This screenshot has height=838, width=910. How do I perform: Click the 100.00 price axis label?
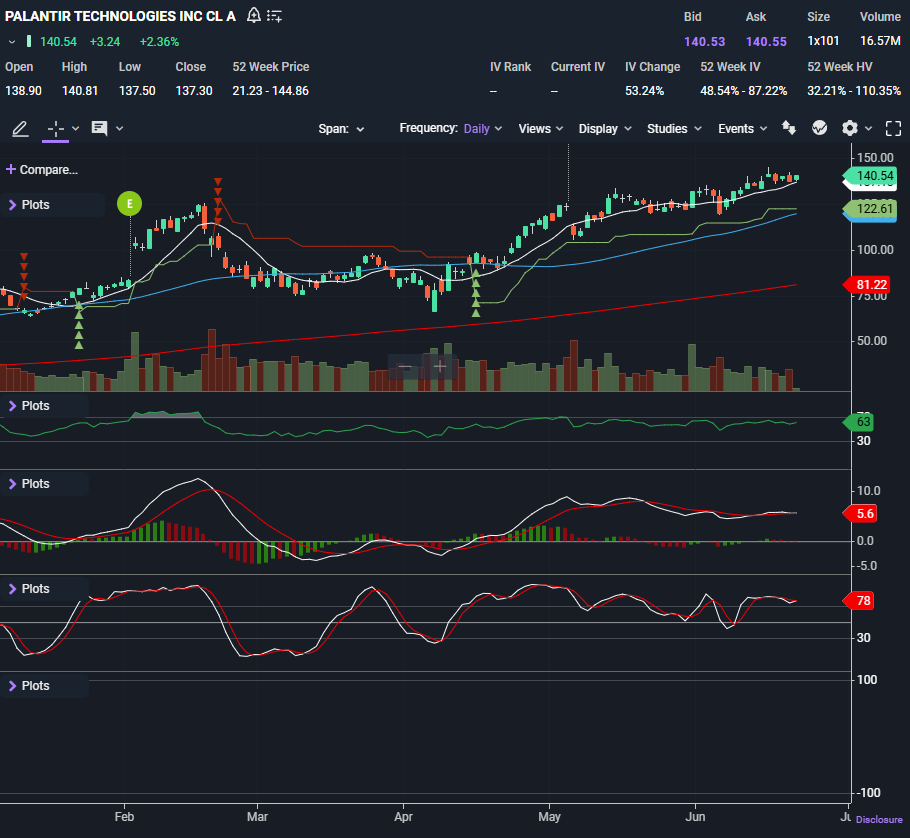[x=875, y=250]
